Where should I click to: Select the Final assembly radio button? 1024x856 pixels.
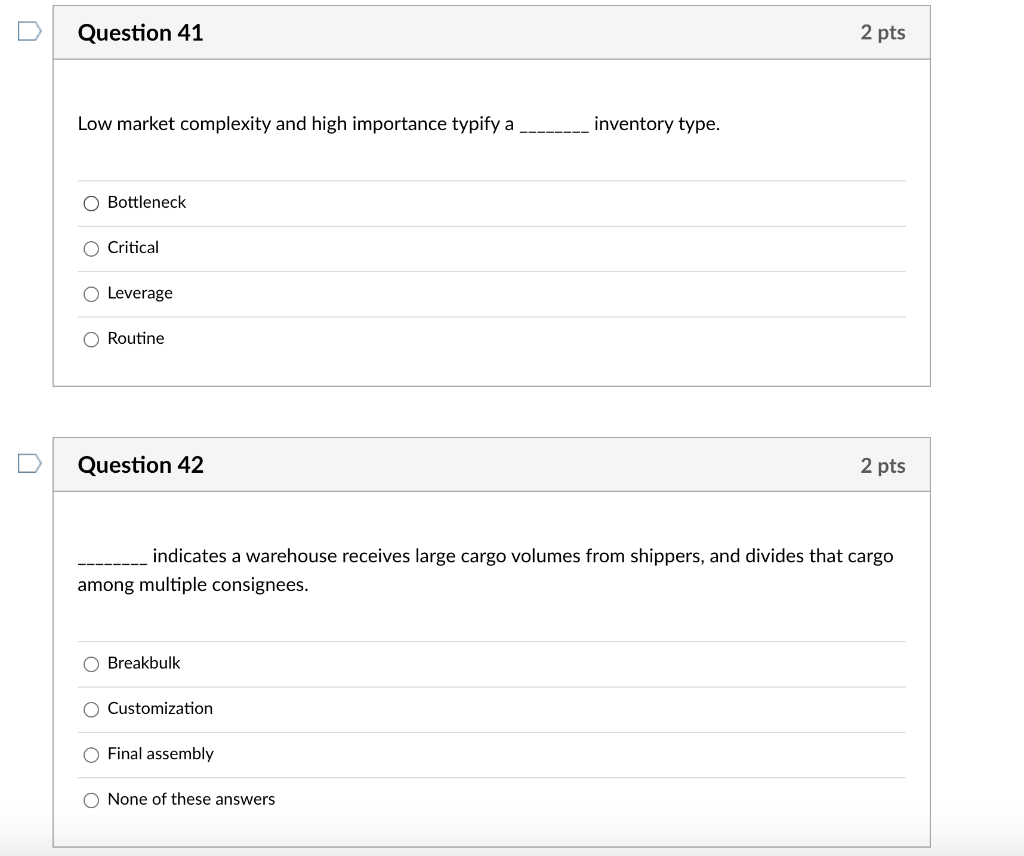coord(91,755)
